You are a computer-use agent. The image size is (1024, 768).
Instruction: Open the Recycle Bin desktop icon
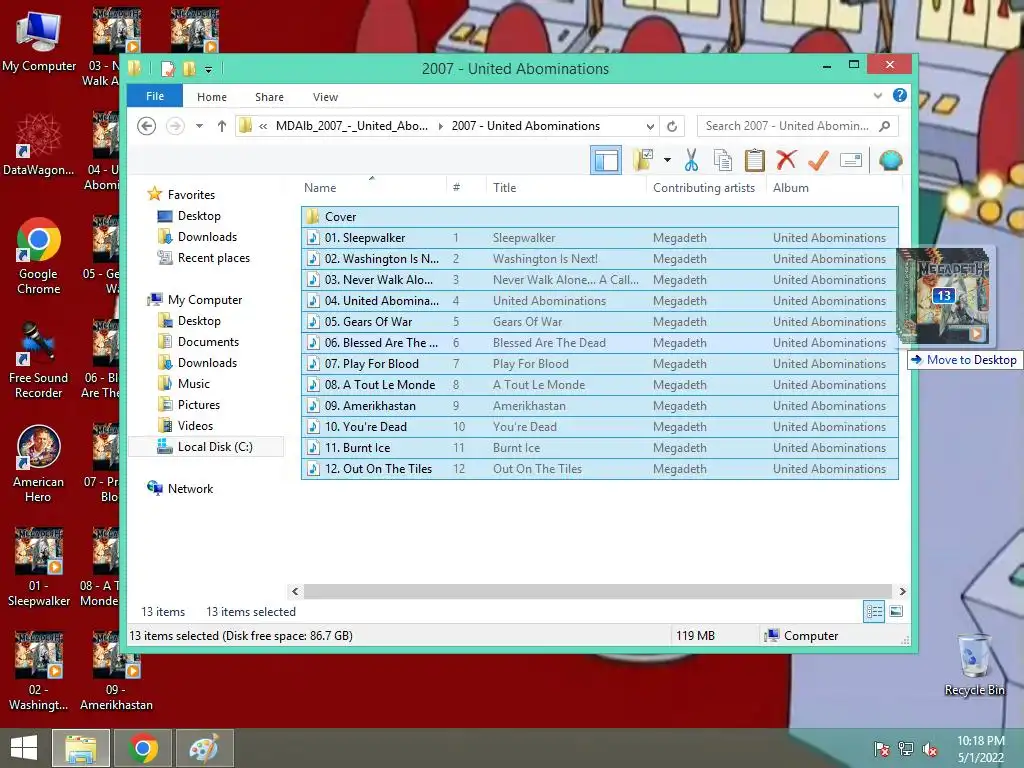pyautogui.click(x=974, y=665)
